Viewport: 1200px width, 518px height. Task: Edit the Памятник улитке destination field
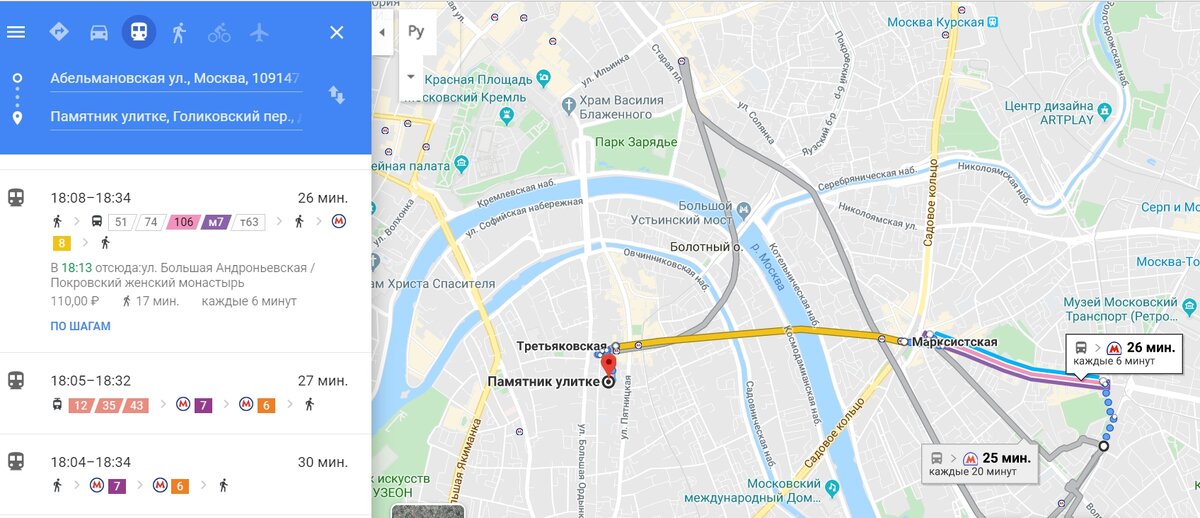176,117
